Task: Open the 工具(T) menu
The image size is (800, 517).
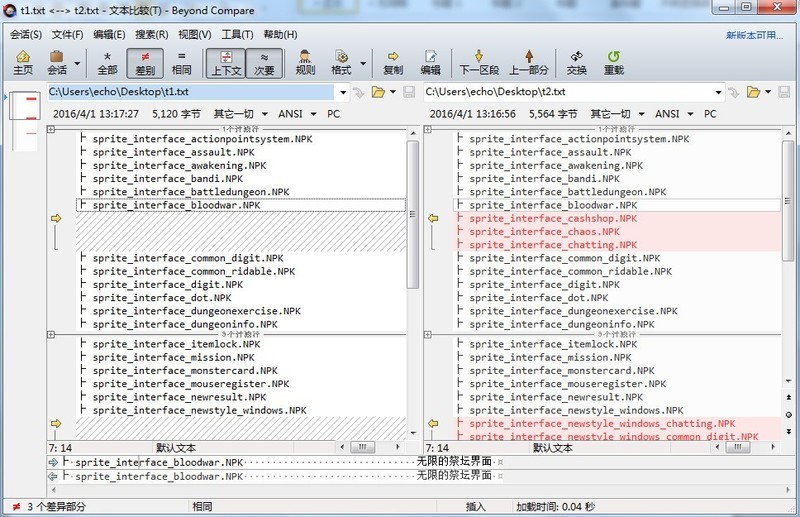Action: (237, 35)
